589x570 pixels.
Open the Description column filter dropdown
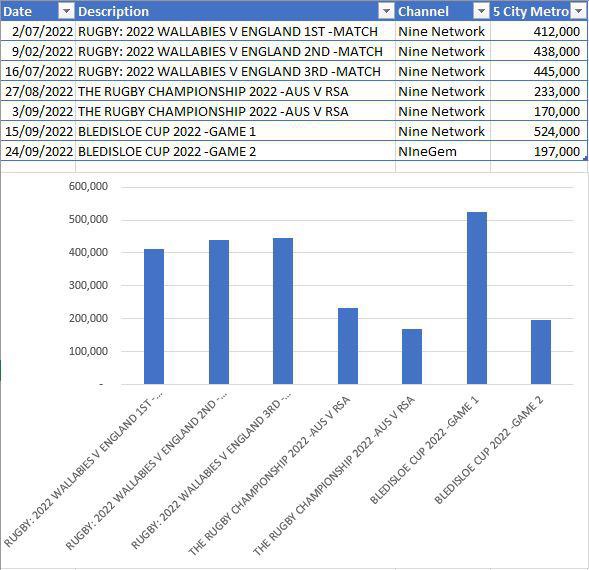click(386, 12)
